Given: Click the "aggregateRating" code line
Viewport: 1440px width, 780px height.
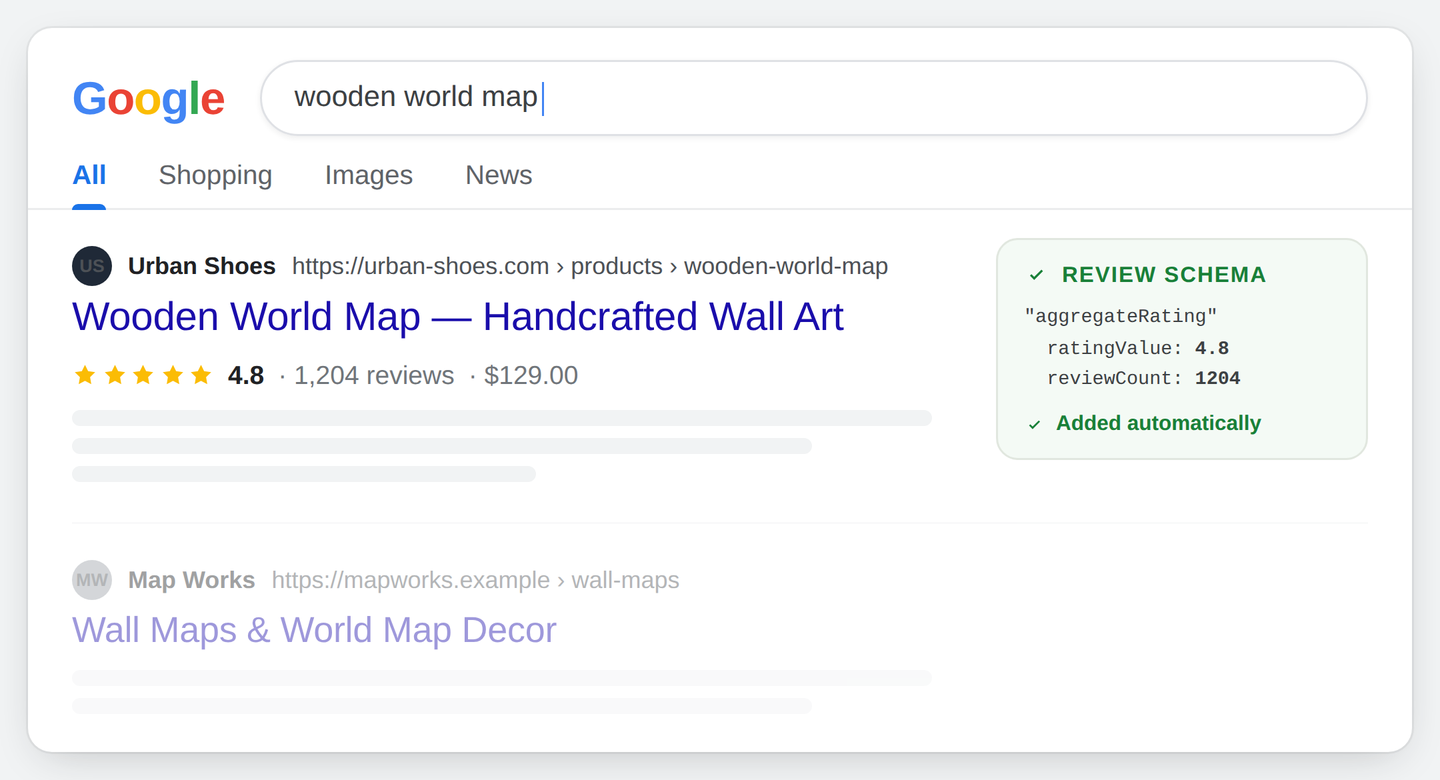Looking at the screenshot, I should (x=1121, y=317).
